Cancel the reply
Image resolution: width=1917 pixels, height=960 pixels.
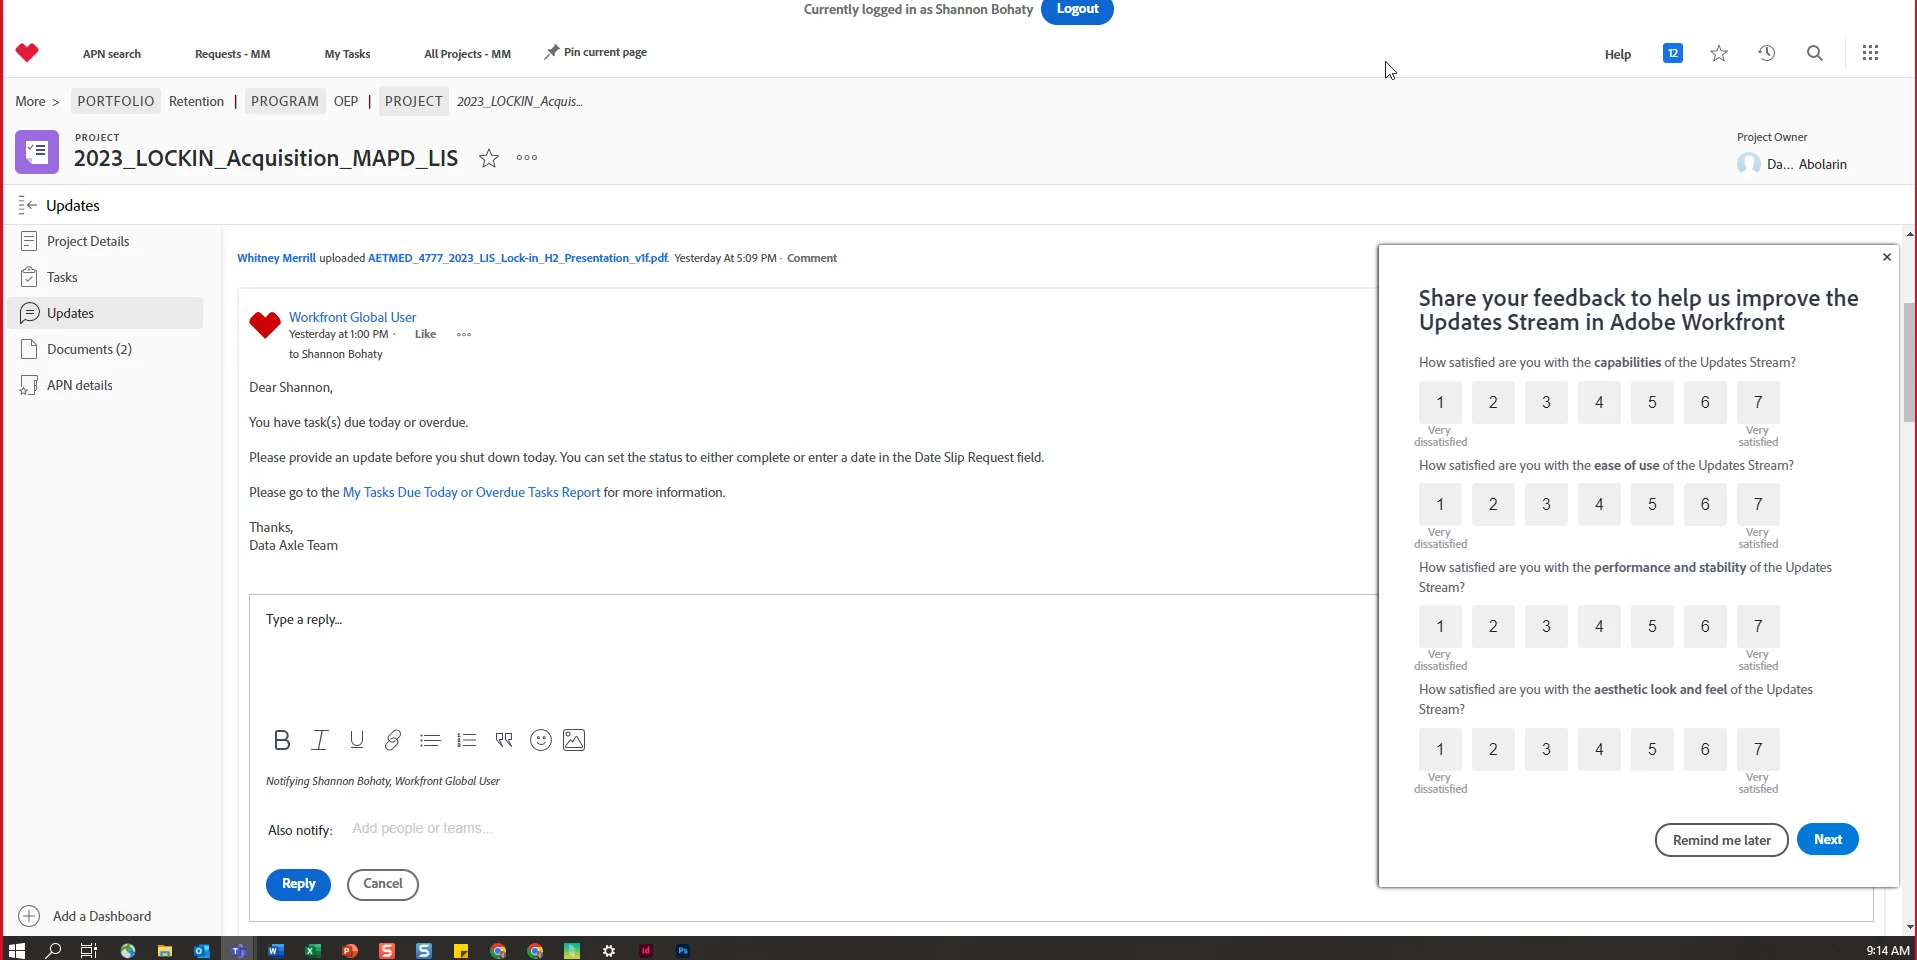pyautogui.click(x=383, y=884)
